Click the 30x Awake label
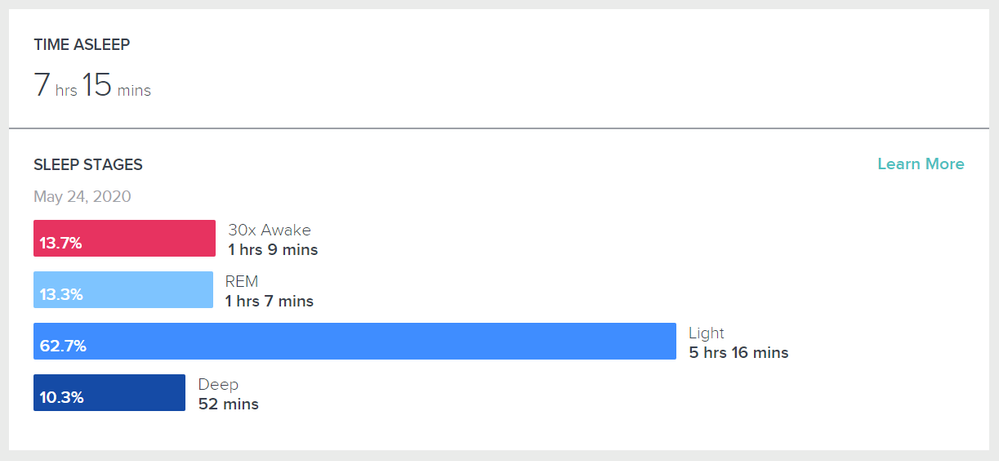 click(x=270, y=230)
